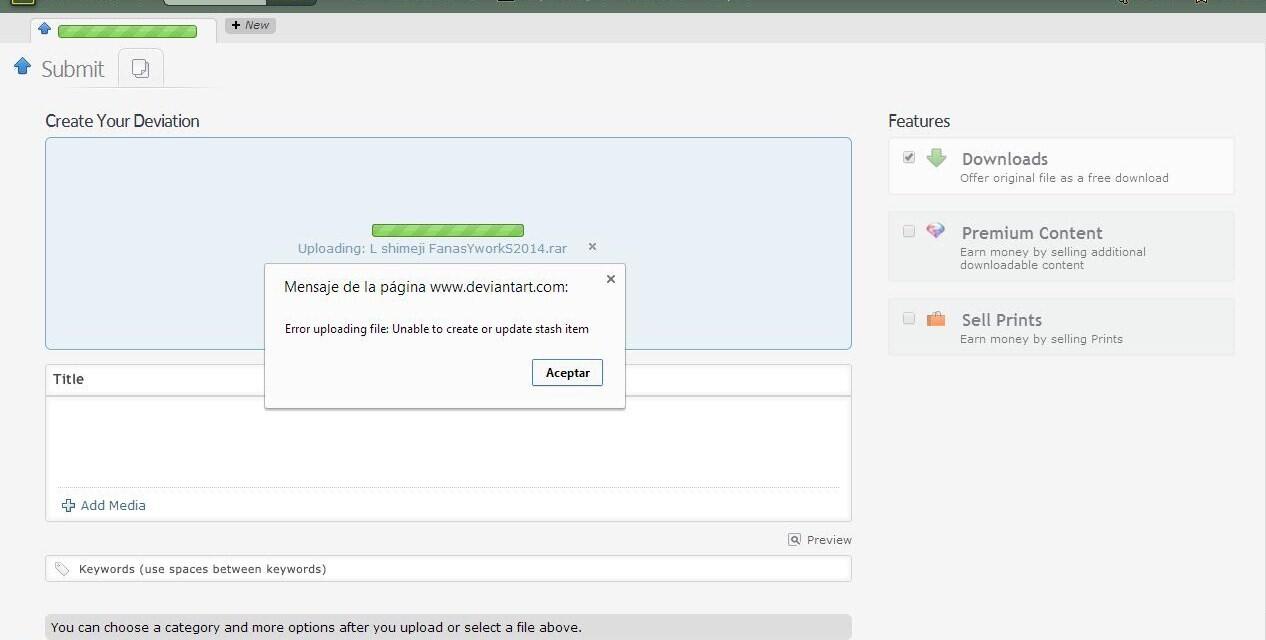Viewport: 1266px width, 640px height.
Task: Click the blue arrow icon in upload tab
Action: click(44, 29)
